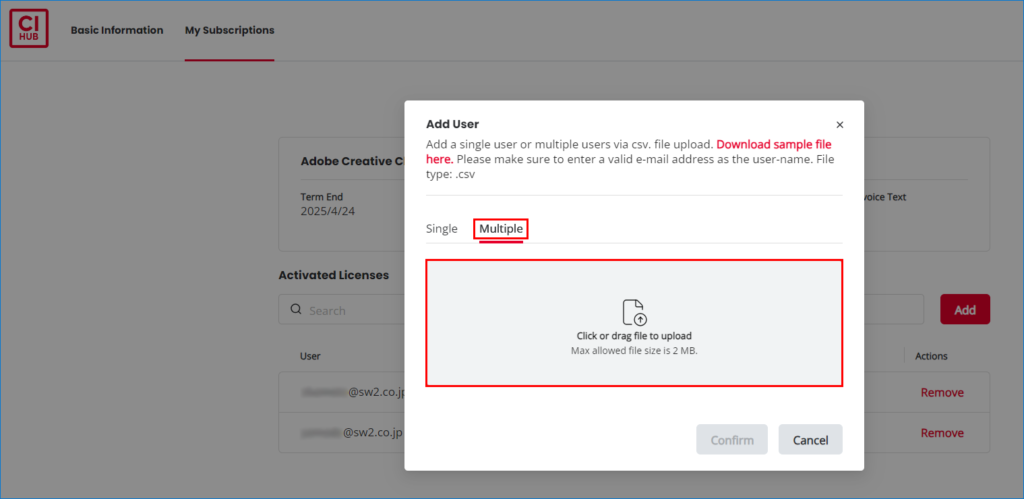Select the first user's email address row
Viewport: 1024px width, 499px height.
coord(352,393)
